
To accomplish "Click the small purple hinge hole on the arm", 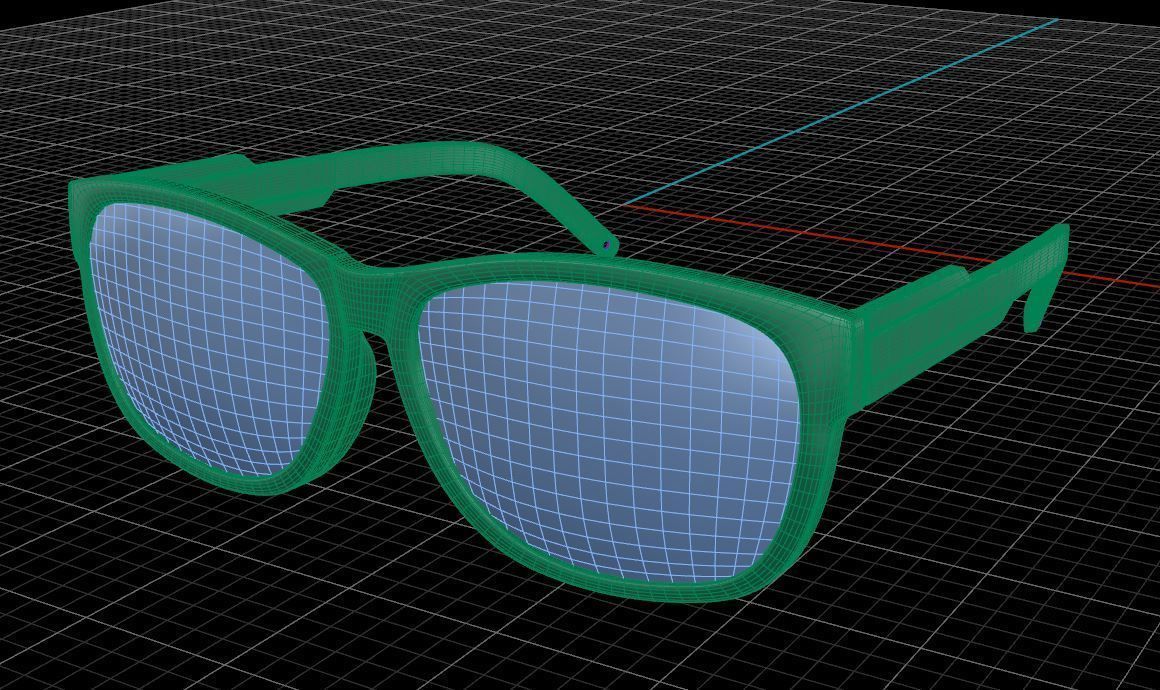I will point(608,243).
